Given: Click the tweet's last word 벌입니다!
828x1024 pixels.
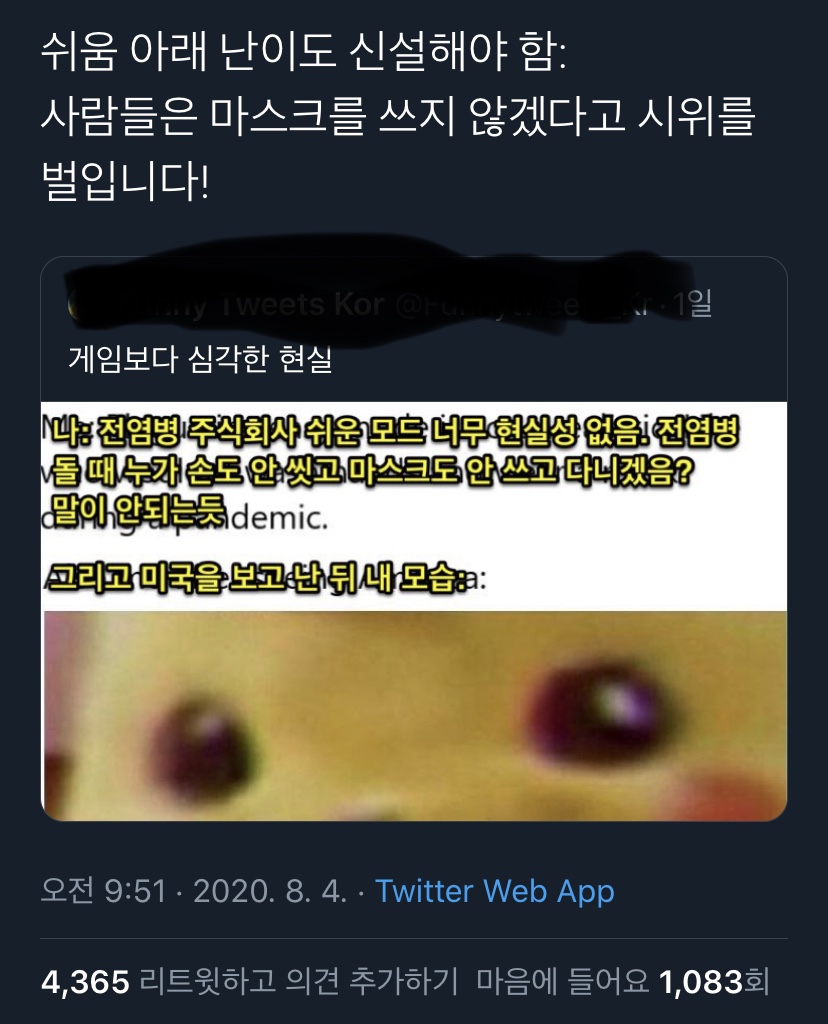Looking at the screenshot, I should click(125, 181).
